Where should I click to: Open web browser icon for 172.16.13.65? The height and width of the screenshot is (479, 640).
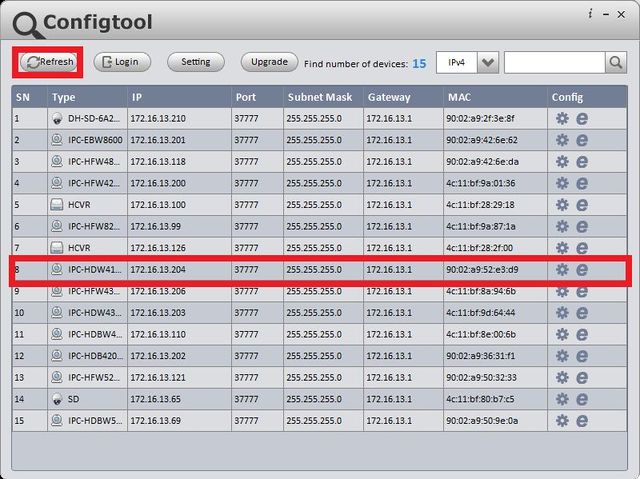(582, 399)
